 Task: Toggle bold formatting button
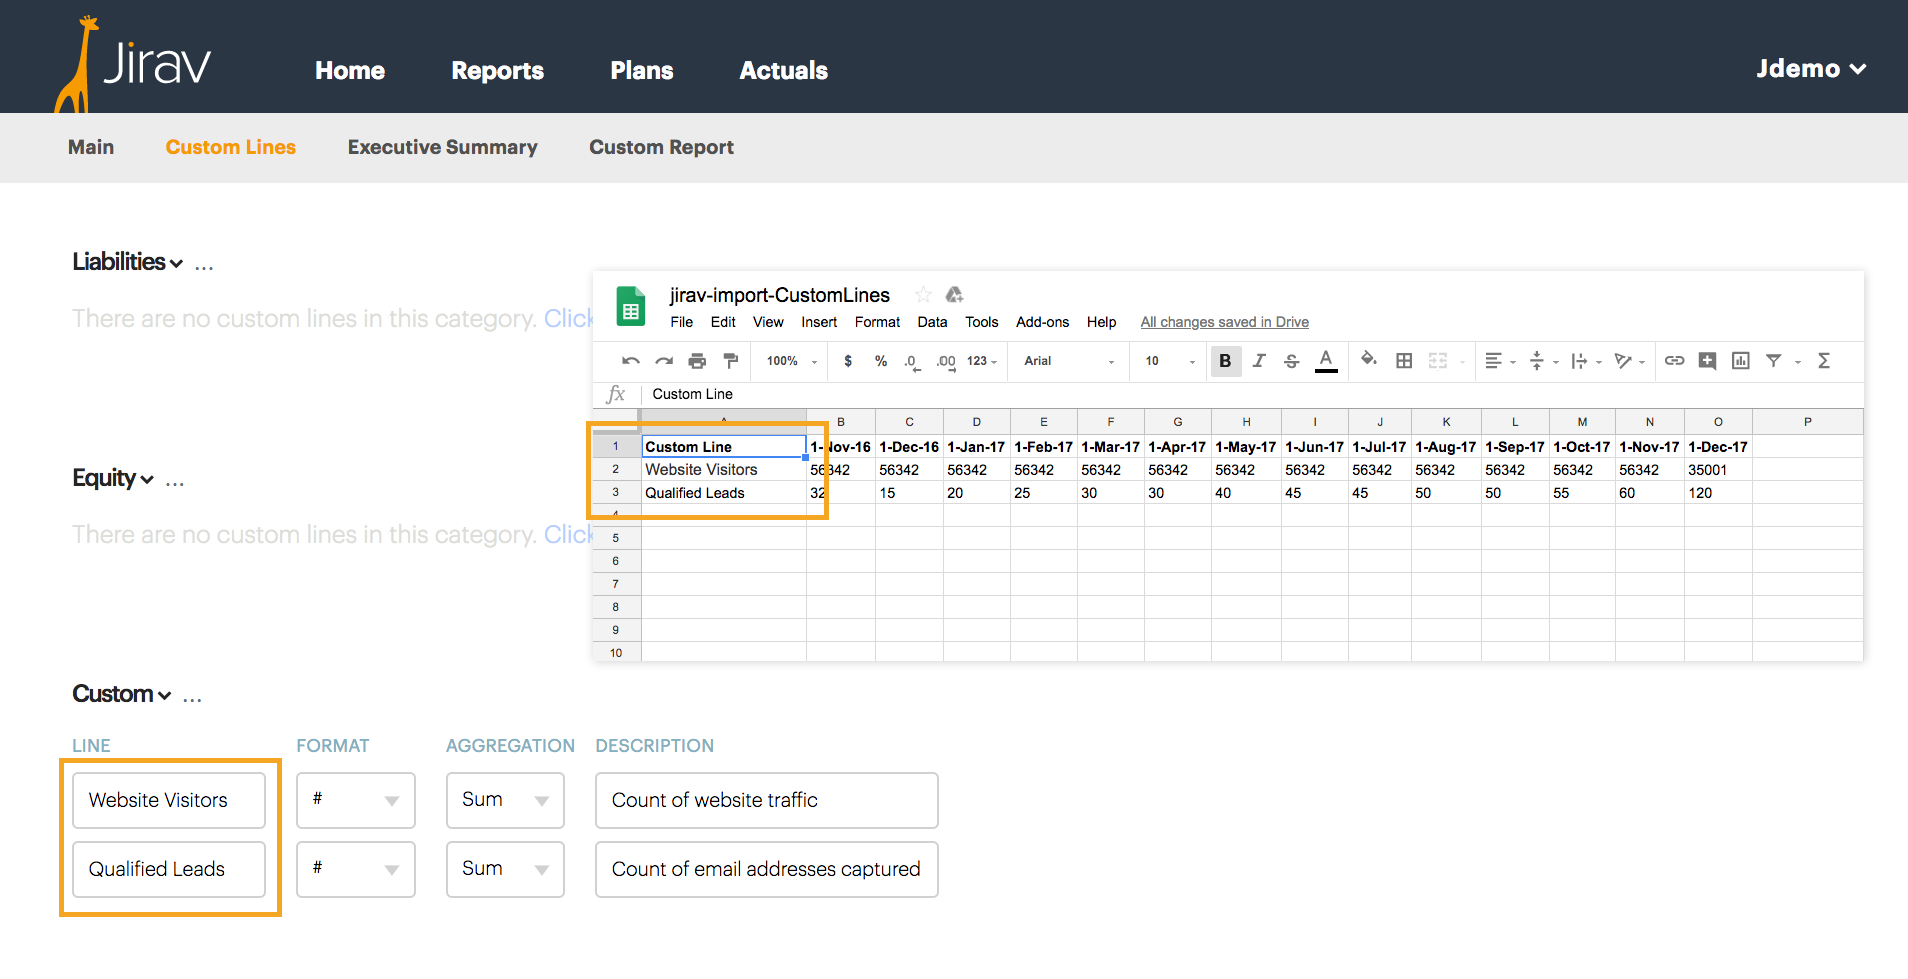[x=1225, y=361]
